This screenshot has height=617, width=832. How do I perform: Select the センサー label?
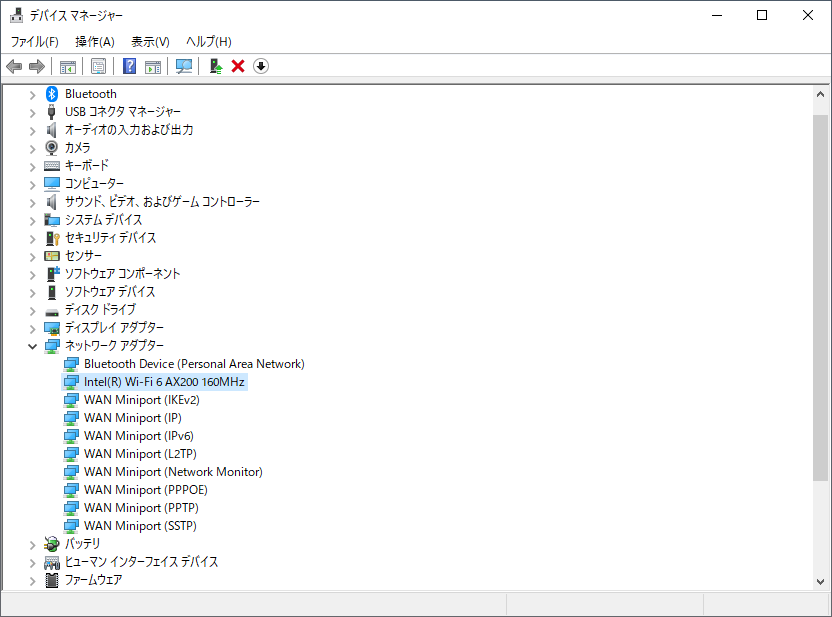83,256
